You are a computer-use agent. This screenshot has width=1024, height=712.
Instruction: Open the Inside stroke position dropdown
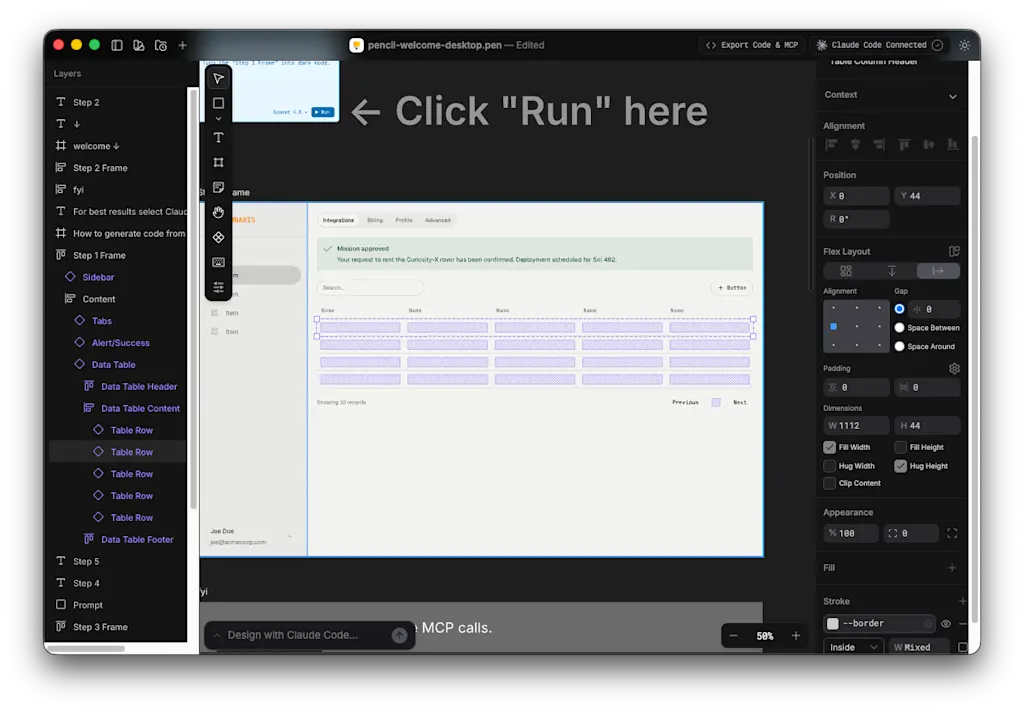click(853, 647)
